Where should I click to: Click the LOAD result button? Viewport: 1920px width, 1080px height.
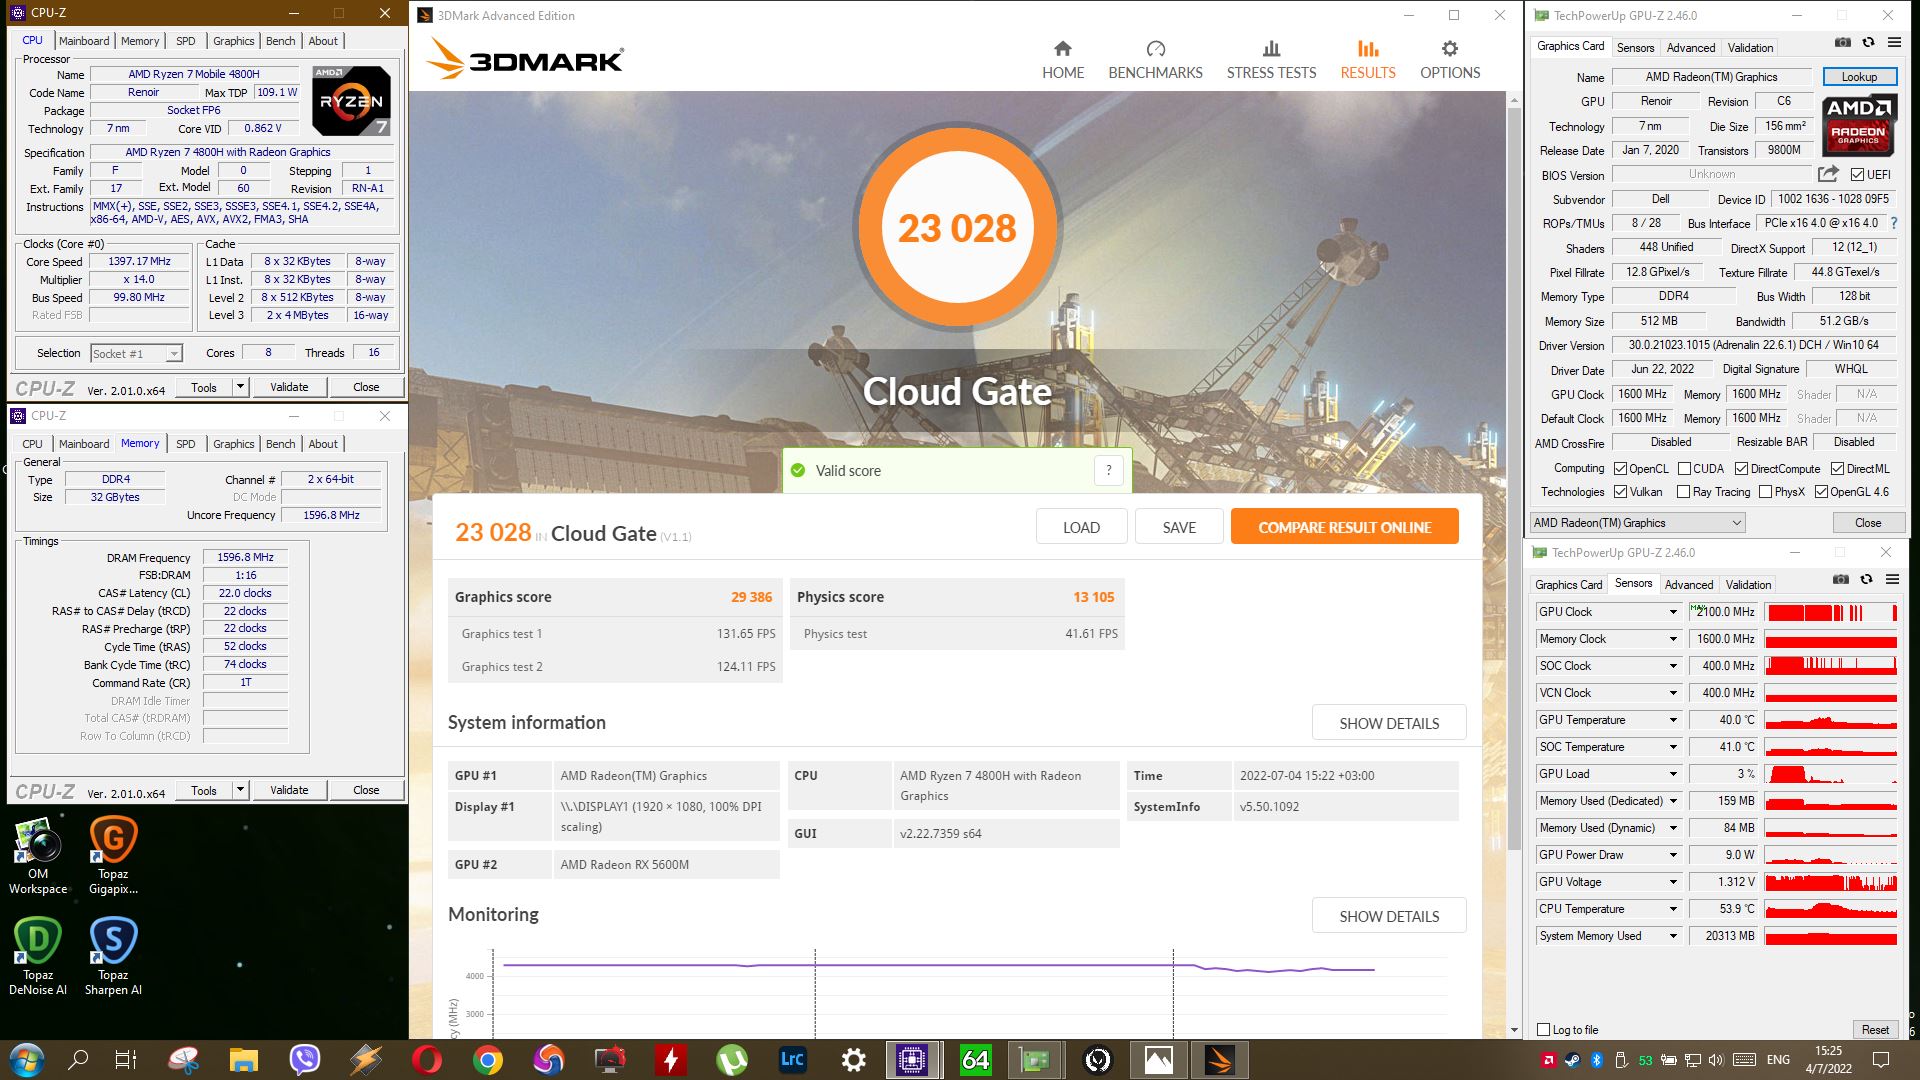[x=1081, y=527]
